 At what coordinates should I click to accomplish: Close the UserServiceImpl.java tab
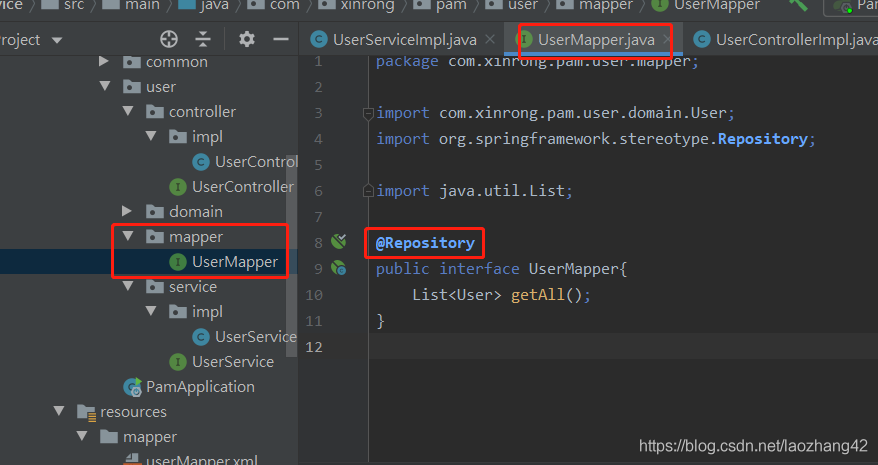pyautogui.click(x=490, y=39)
